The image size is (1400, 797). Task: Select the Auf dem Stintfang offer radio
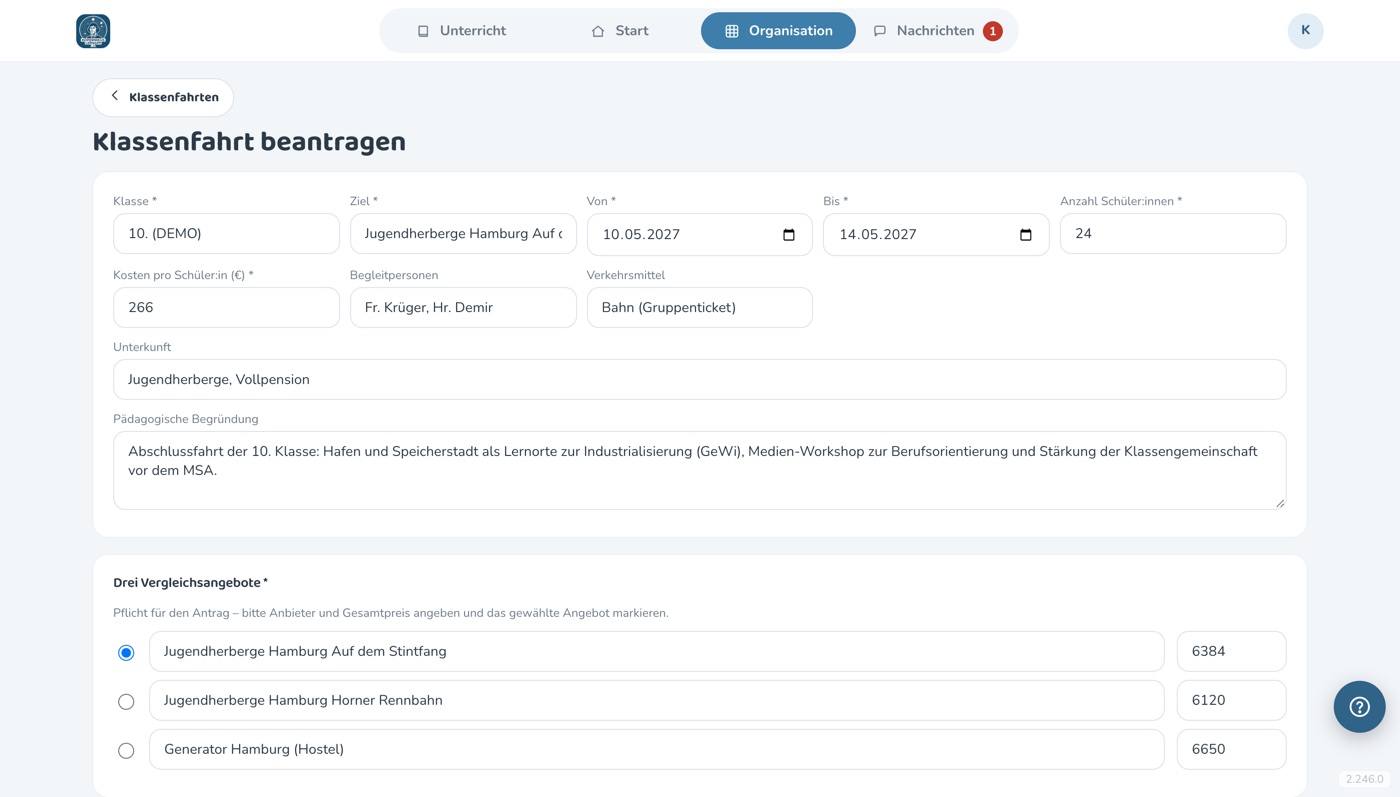126,652
